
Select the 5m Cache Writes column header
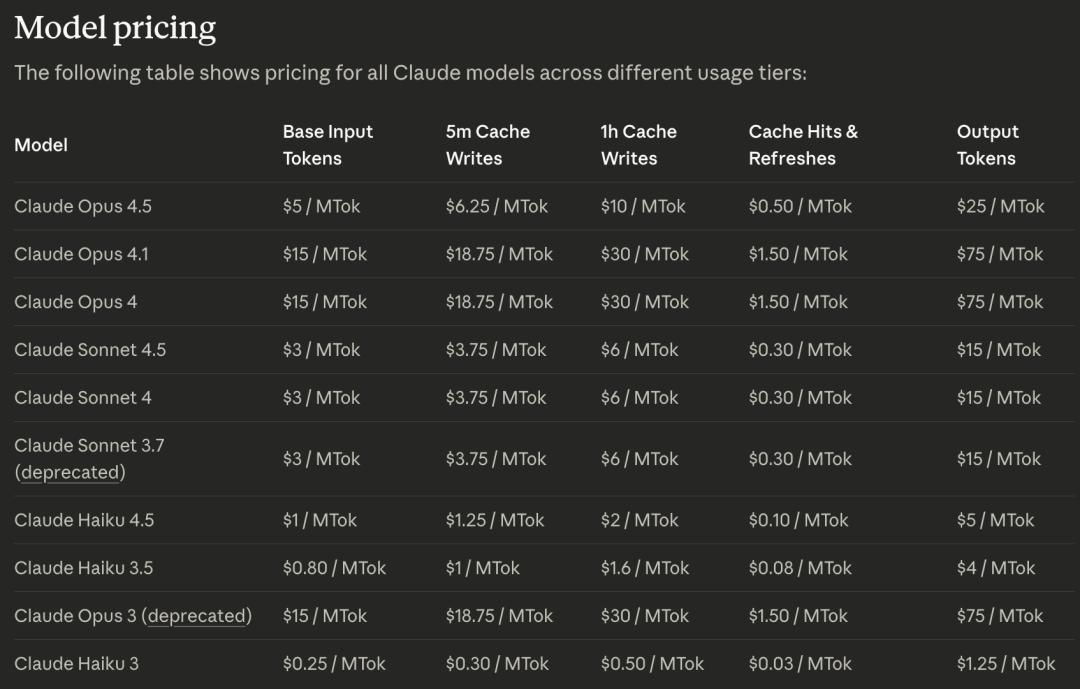coord(487,145)
